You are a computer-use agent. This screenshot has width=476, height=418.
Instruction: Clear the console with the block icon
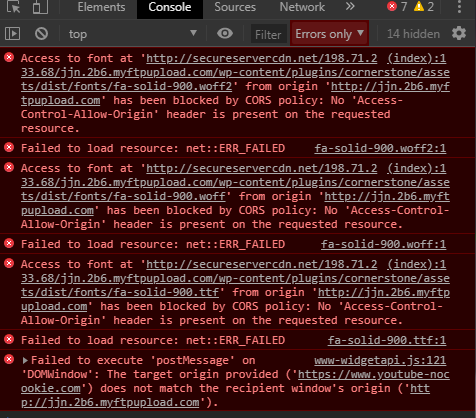(x=42, y=34)
